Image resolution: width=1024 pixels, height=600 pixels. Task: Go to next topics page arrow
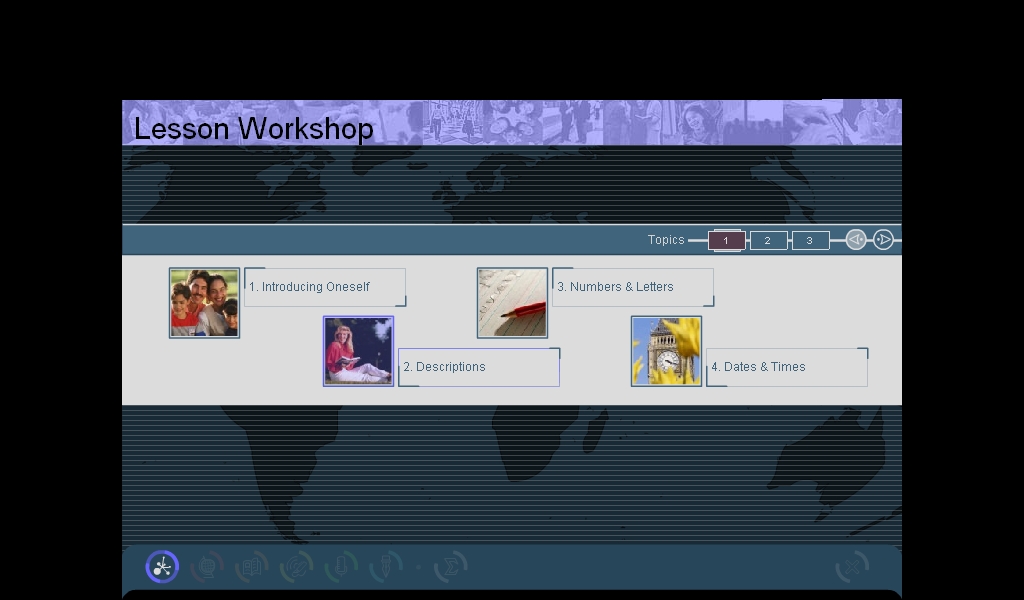pyautogui.click(x=883, y=240)
